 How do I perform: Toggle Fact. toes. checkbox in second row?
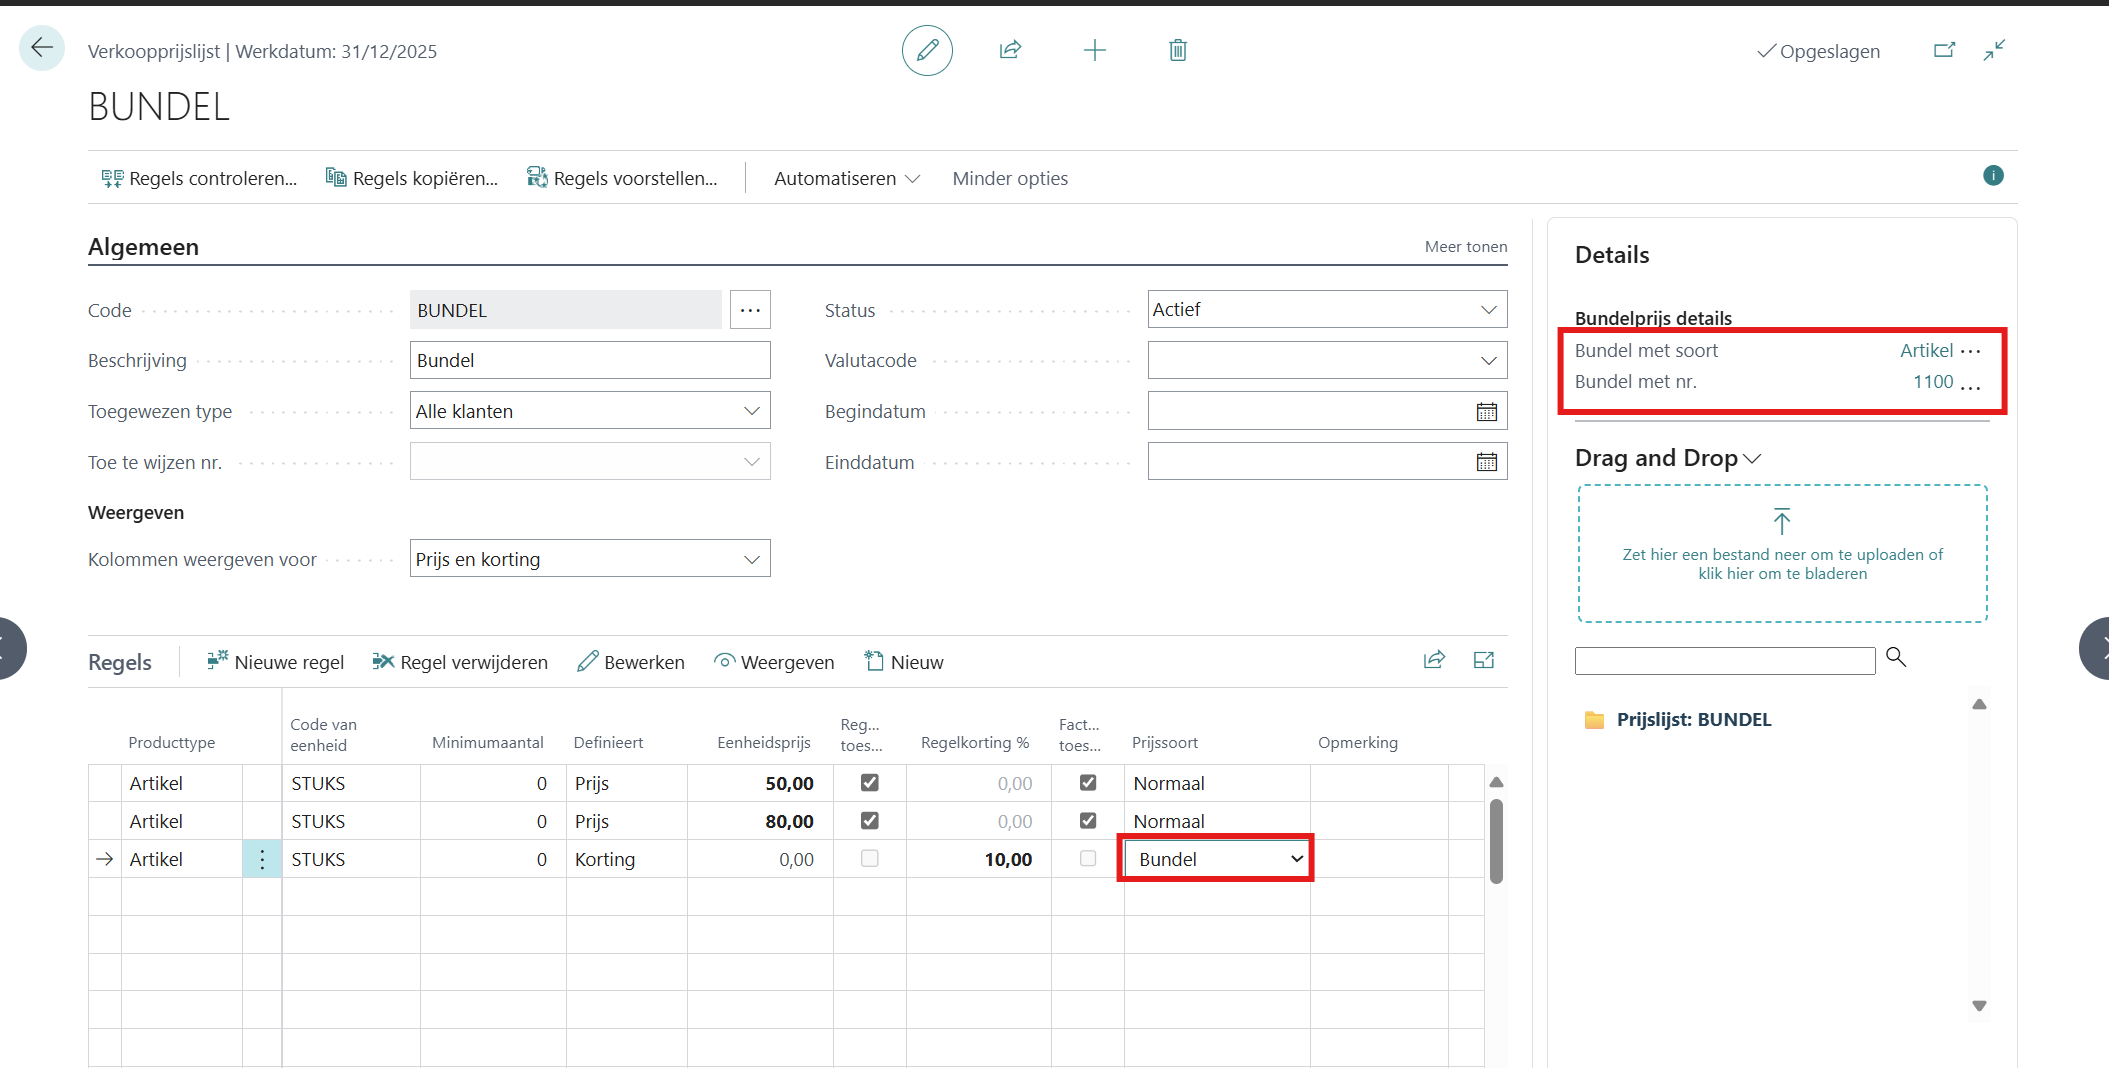click(1087, 821)
